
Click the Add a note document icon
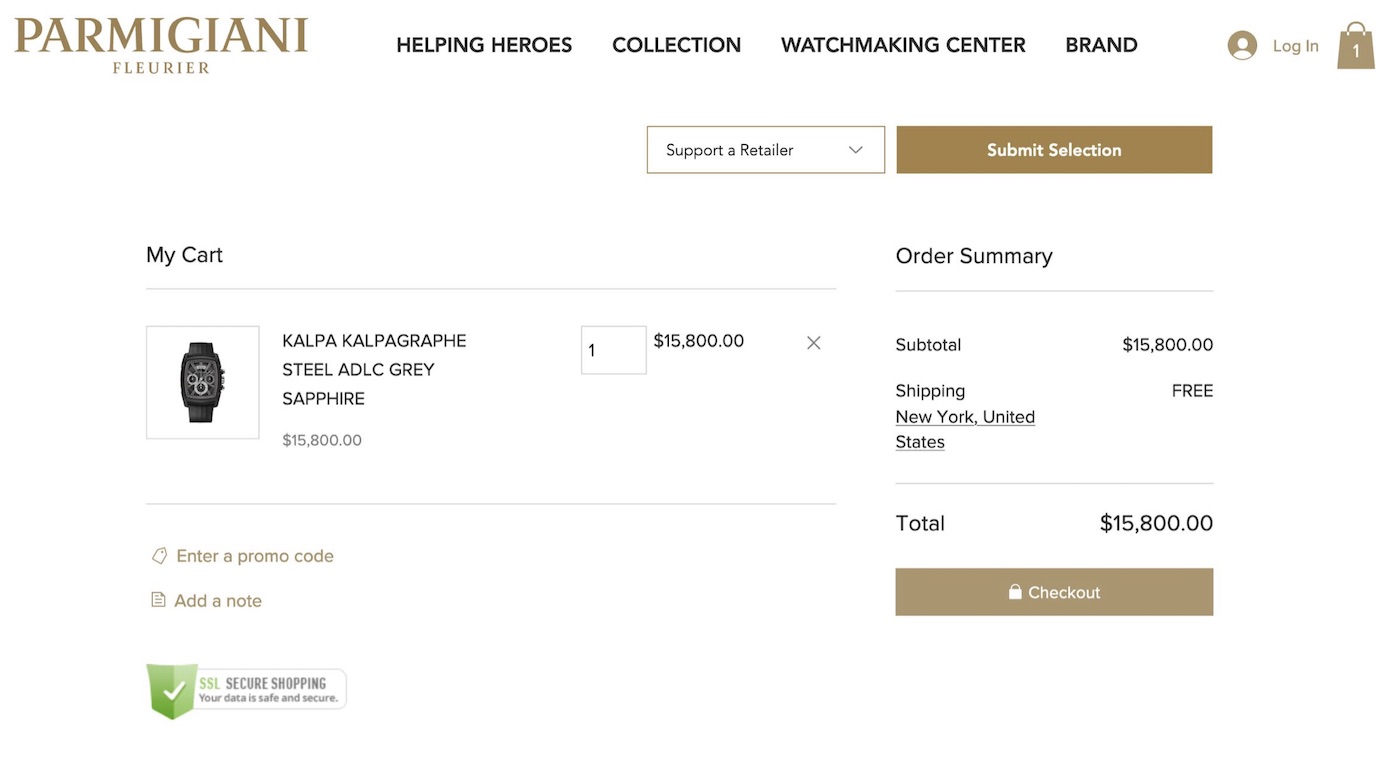point(158,599)
